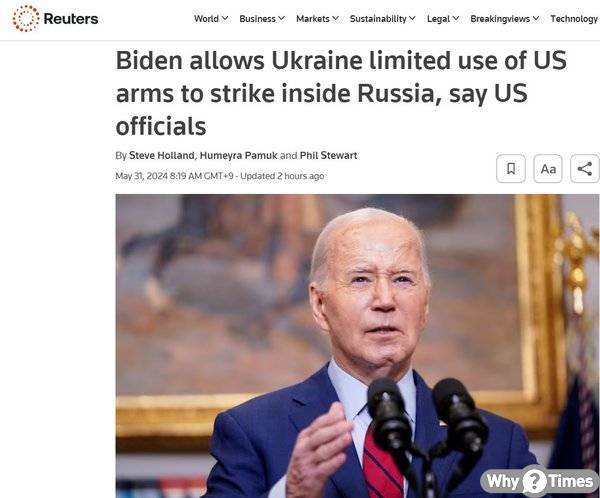Expand the Business dropdown chevron

(282, 18)
